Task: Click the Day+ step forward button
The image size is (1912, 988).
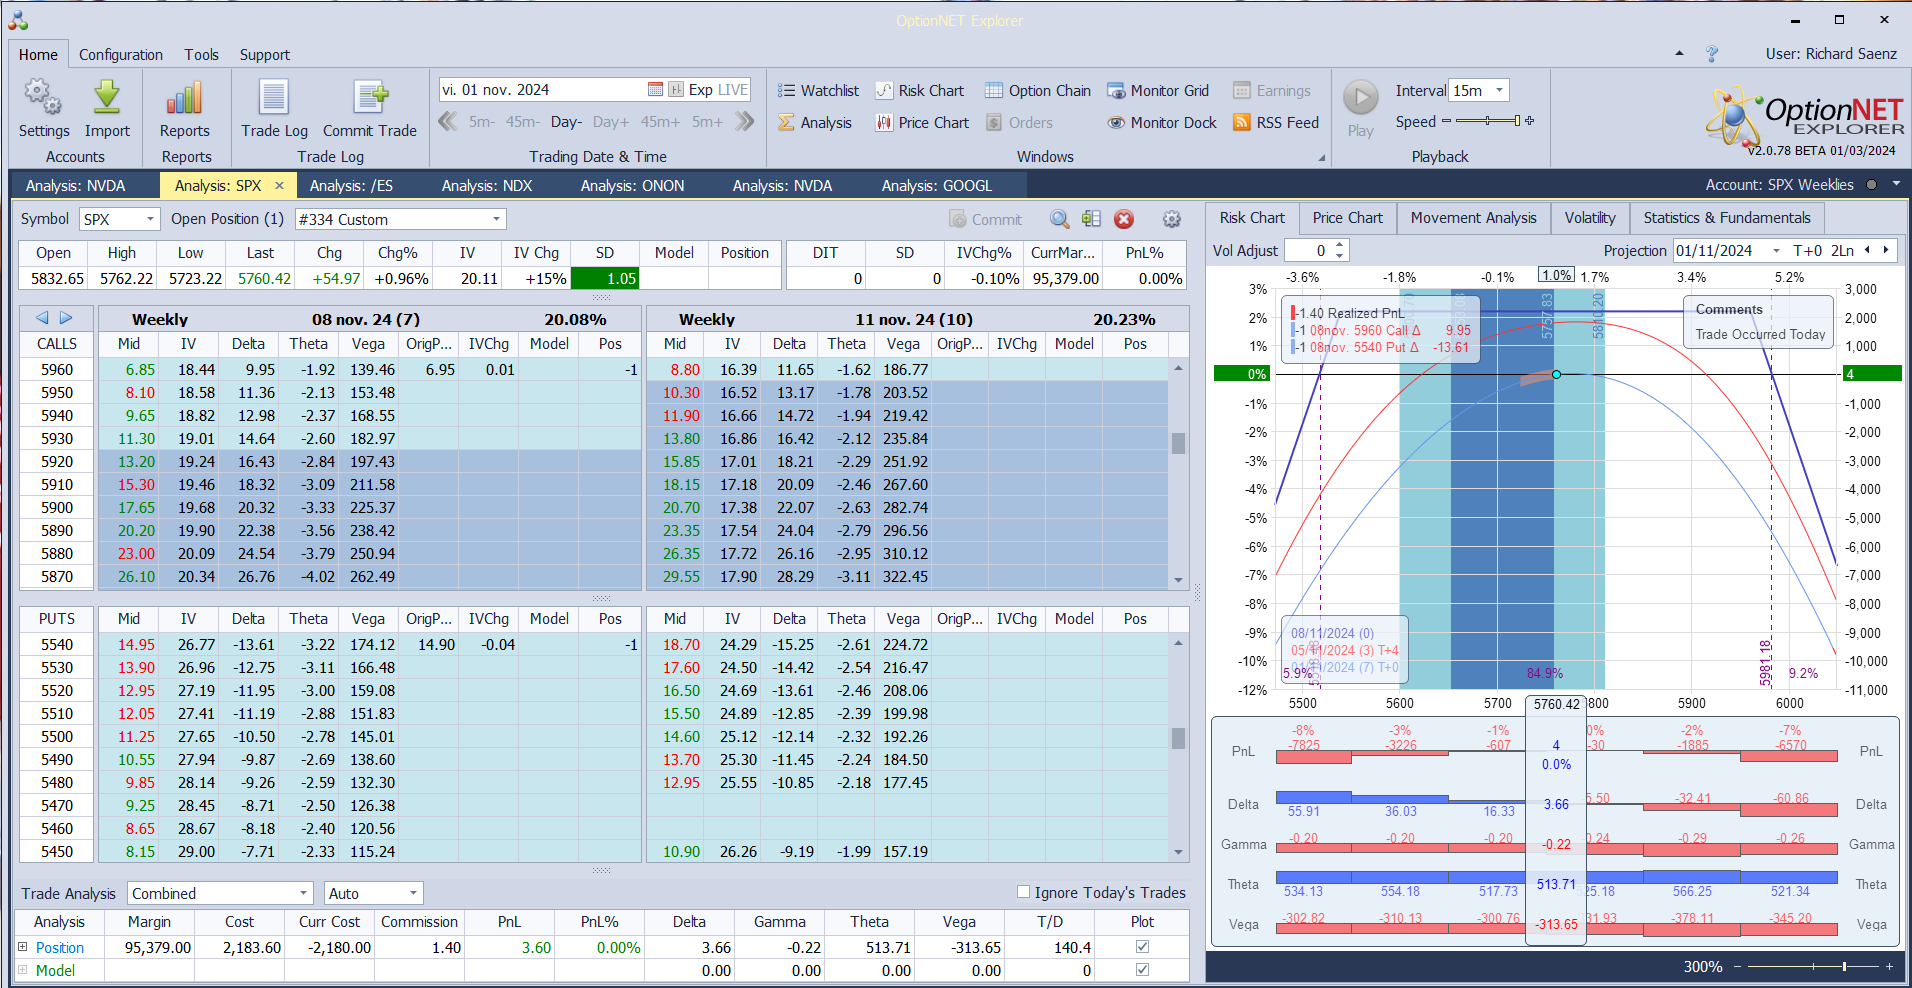Action: (x=610, y=122)
